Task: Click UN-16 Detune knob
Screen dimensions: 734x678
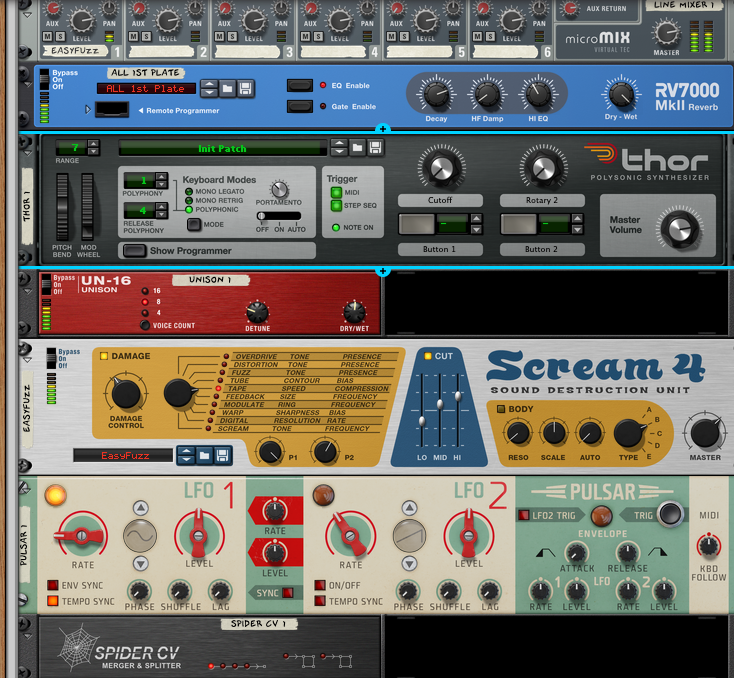Action: [257, 312]
